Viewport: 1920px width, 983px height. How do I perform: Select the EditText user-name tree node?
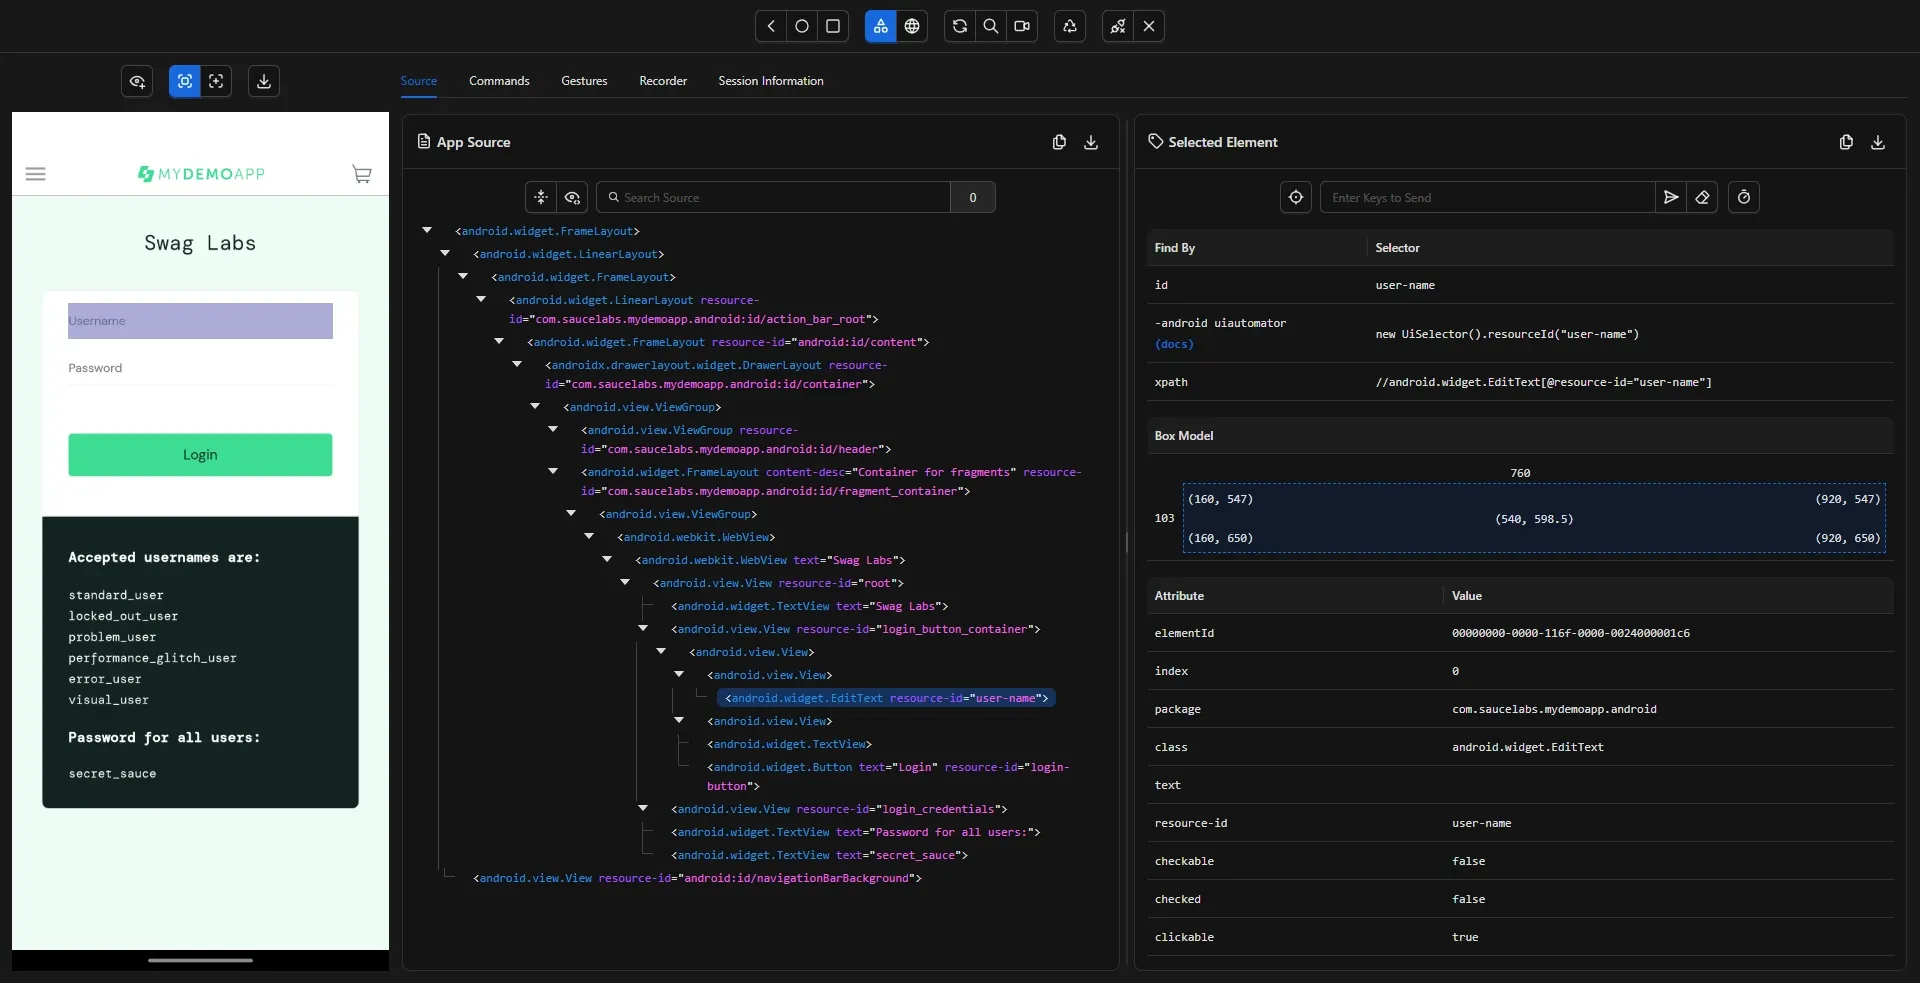pyautogui.click(x=886, y=698)
